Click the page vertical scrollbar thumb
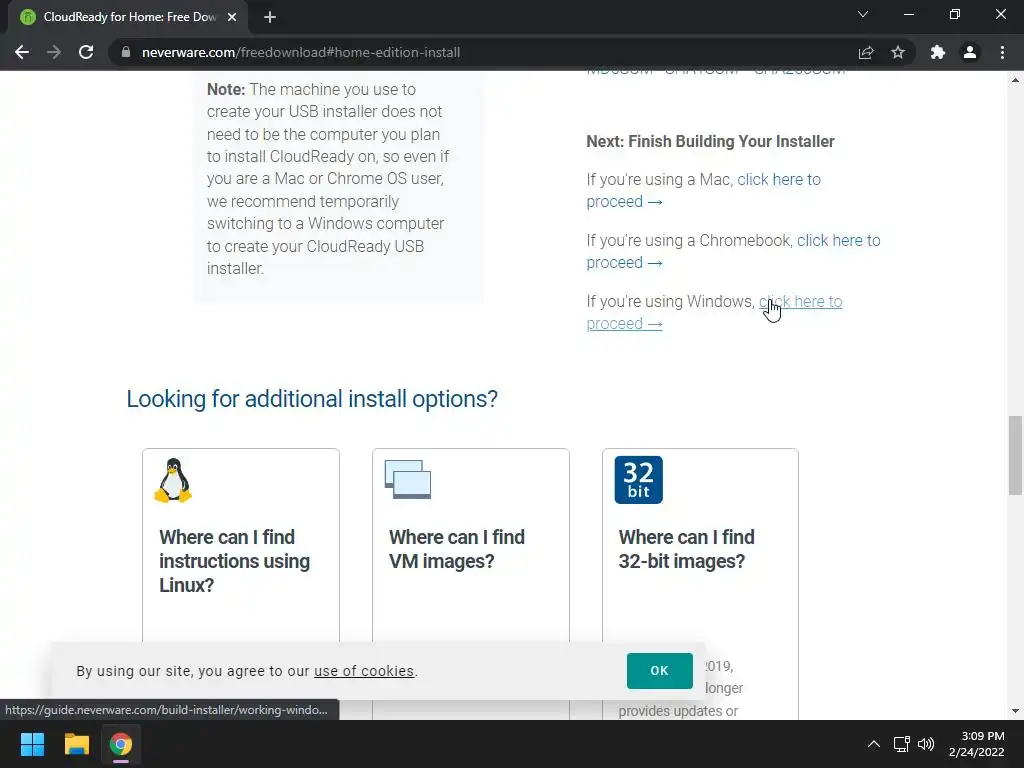Viewport: 1024px width, 768px height. (1015, 455)
